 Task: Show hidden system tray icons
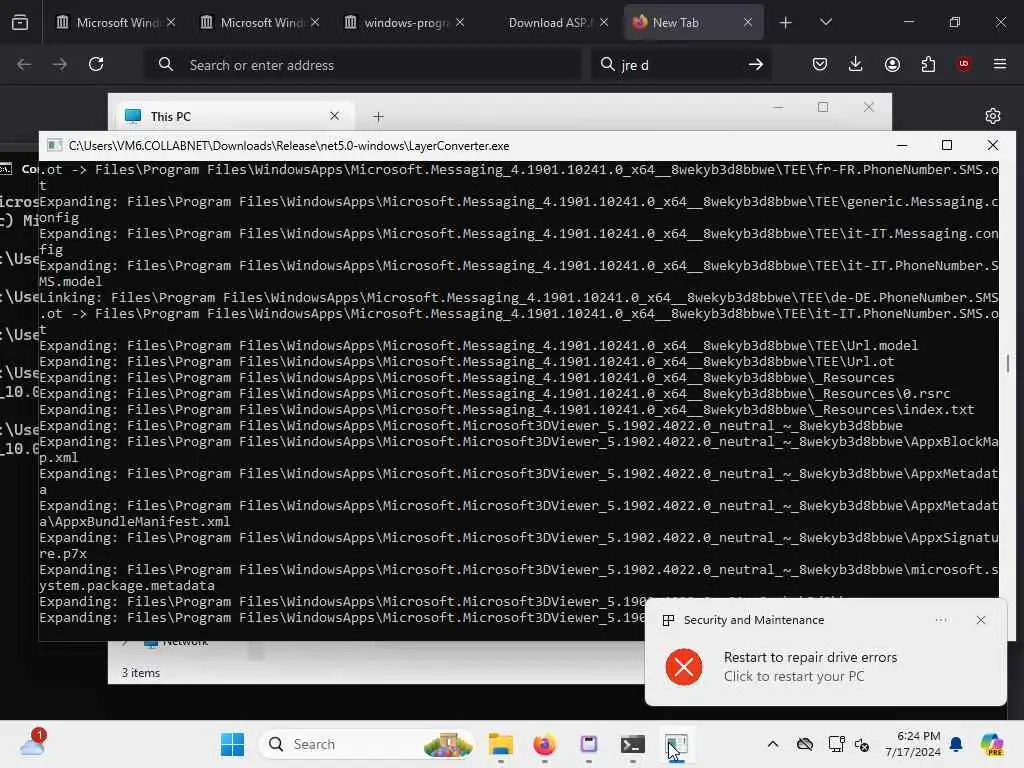point(773,744)
